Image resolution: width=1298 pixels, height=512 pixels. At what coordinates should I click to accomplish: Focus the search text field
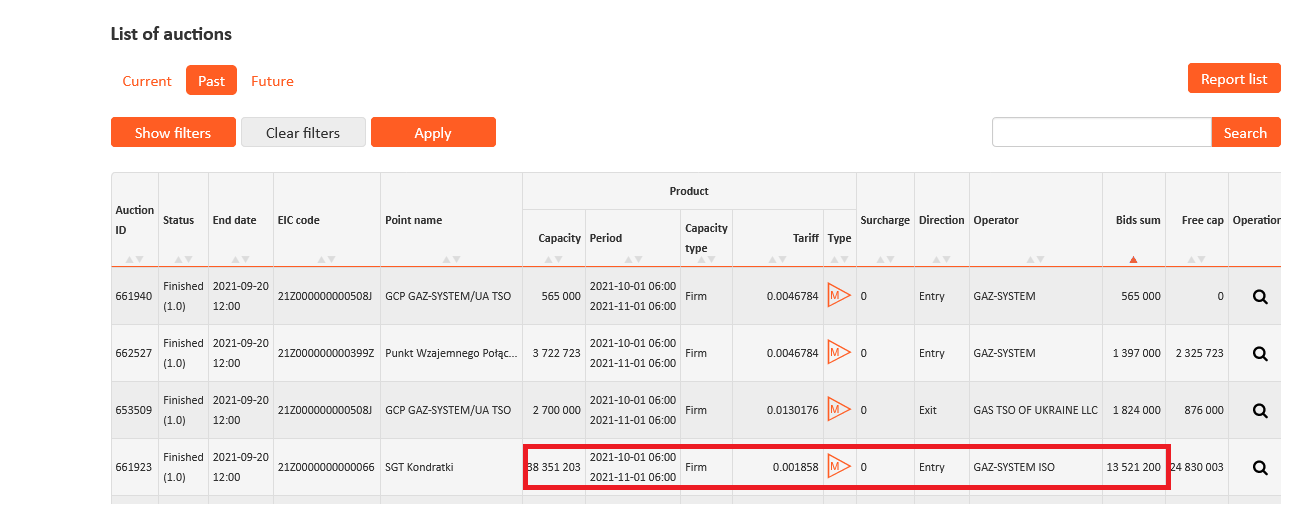(x=1101, y=133)
